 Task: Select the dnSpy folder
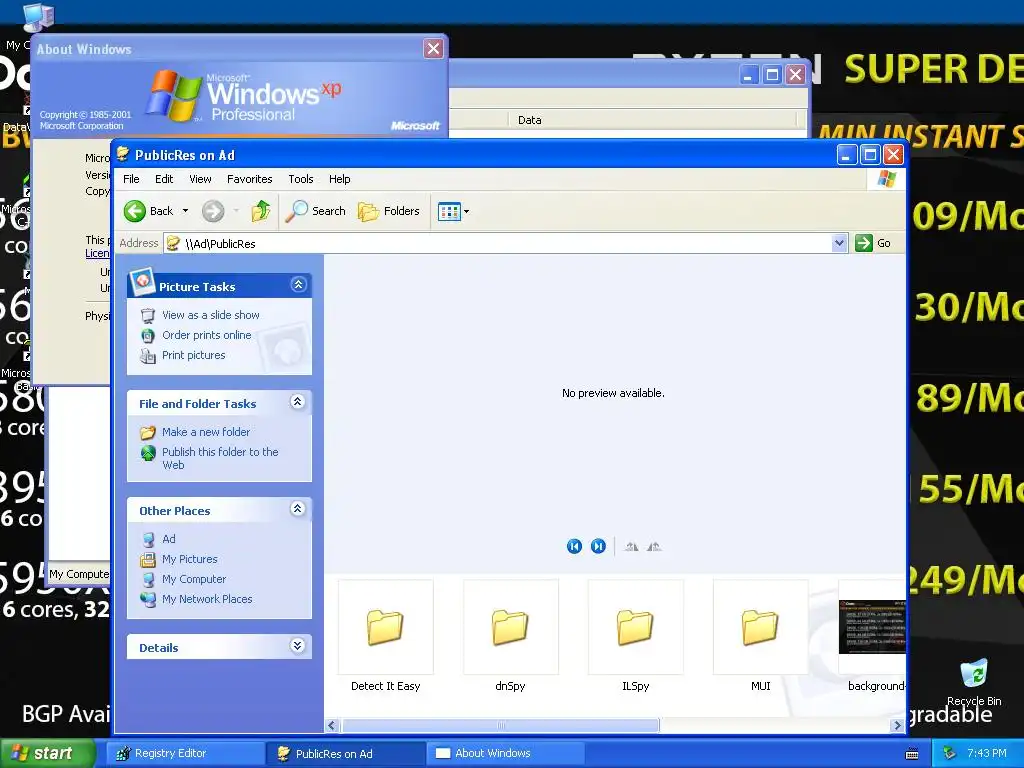[x=510, y=635]
